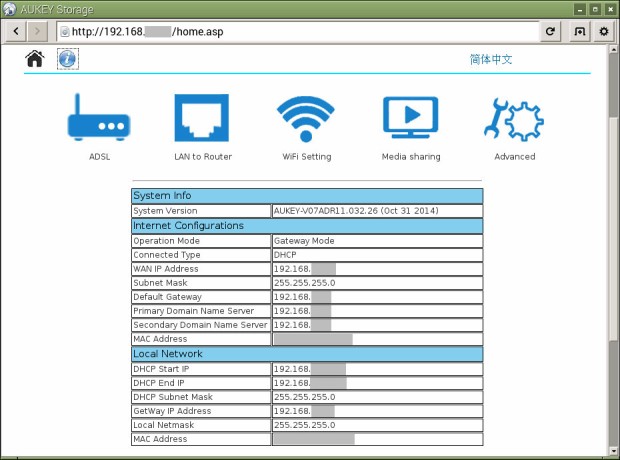Click the Advanced label
Image resolution: width=620 pixels, height=460 pixels.
pyautogui.click(x=515, y=157)
